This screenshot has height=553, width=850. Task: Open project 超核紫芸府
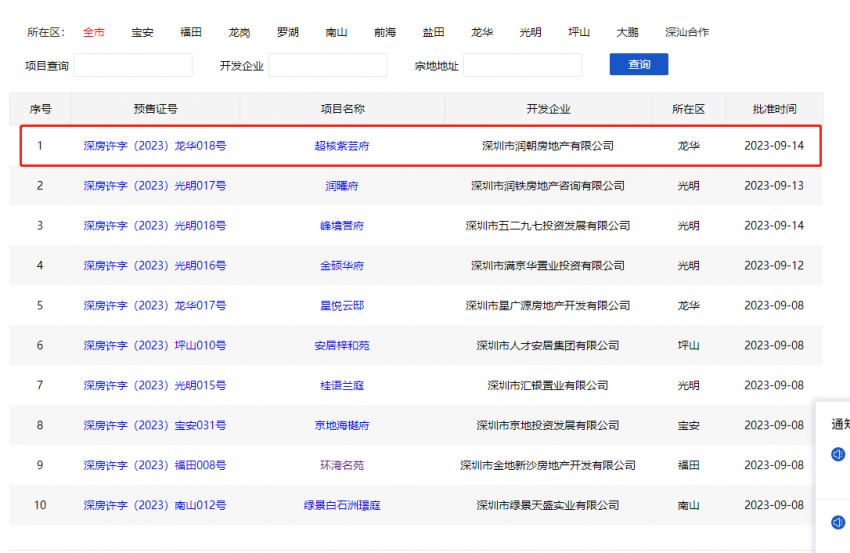click(x=342, y=146)
